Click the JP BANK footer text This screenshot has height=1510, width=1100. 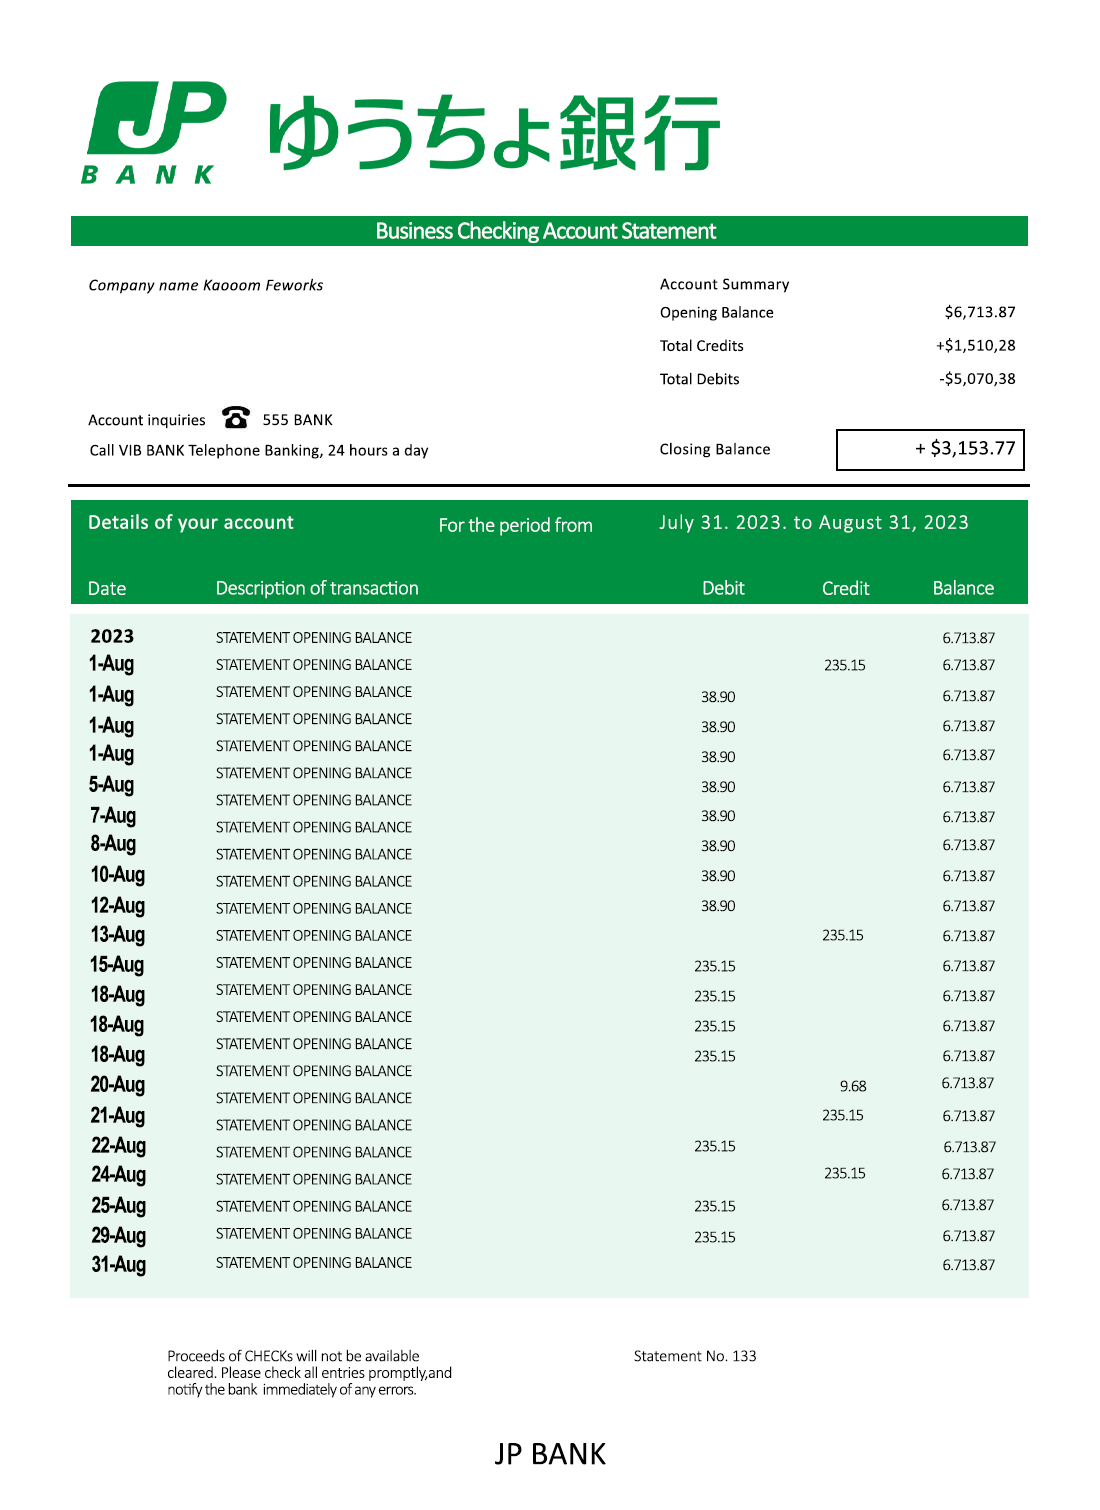pyautogui.click(x=548, y=1453)
